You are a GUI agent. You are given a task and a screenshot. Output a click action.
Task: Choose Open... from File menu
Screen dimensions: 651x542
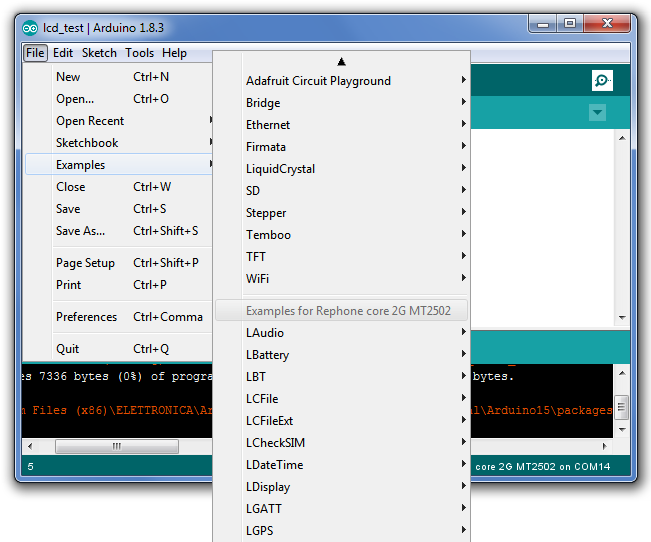(x=119, y=99)
